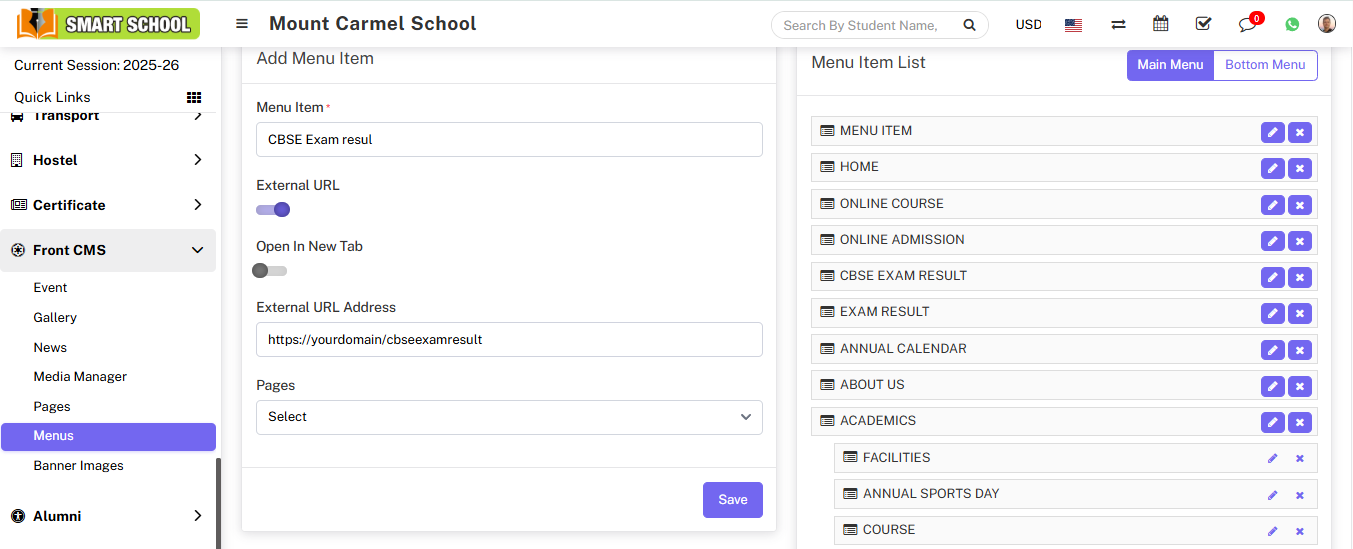The height and width of the screenshot is (549, 1353).
Task: Edit the CBSE EXAM RESULT menu item
Action: (1272, 277)
